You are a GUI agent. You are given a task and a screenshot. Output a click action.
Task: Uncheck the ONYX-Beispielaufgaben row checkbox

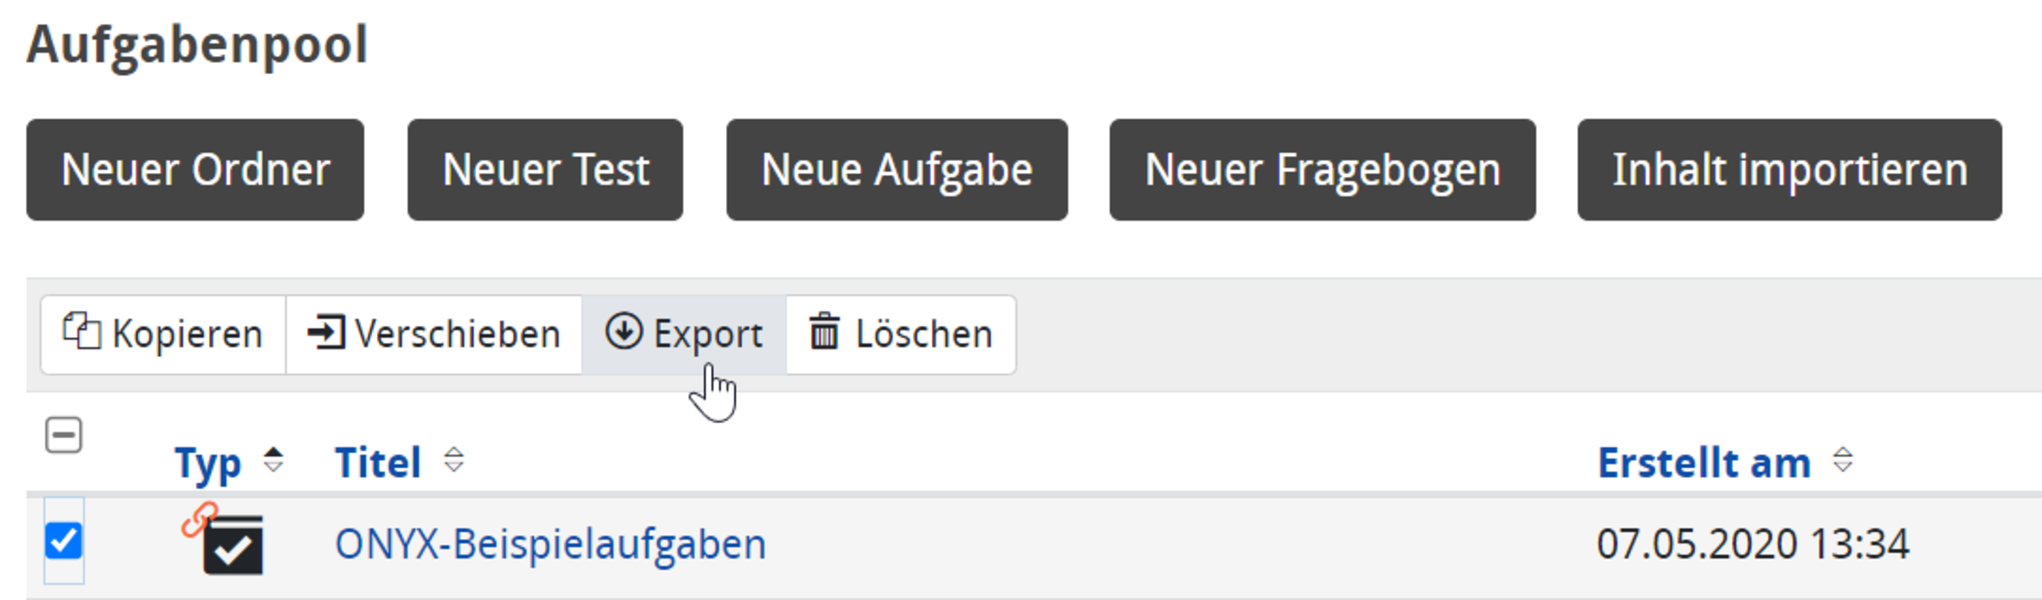click(x=64, y=541)
